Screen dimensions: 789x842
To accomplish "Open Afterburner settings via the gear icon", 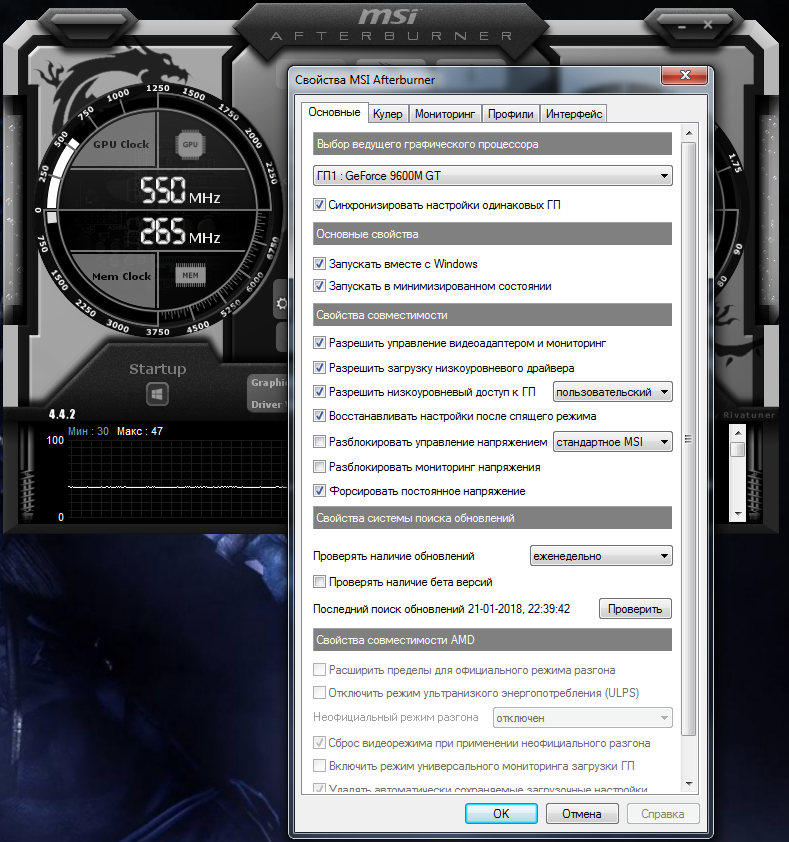I will click(x=281, y=304).
